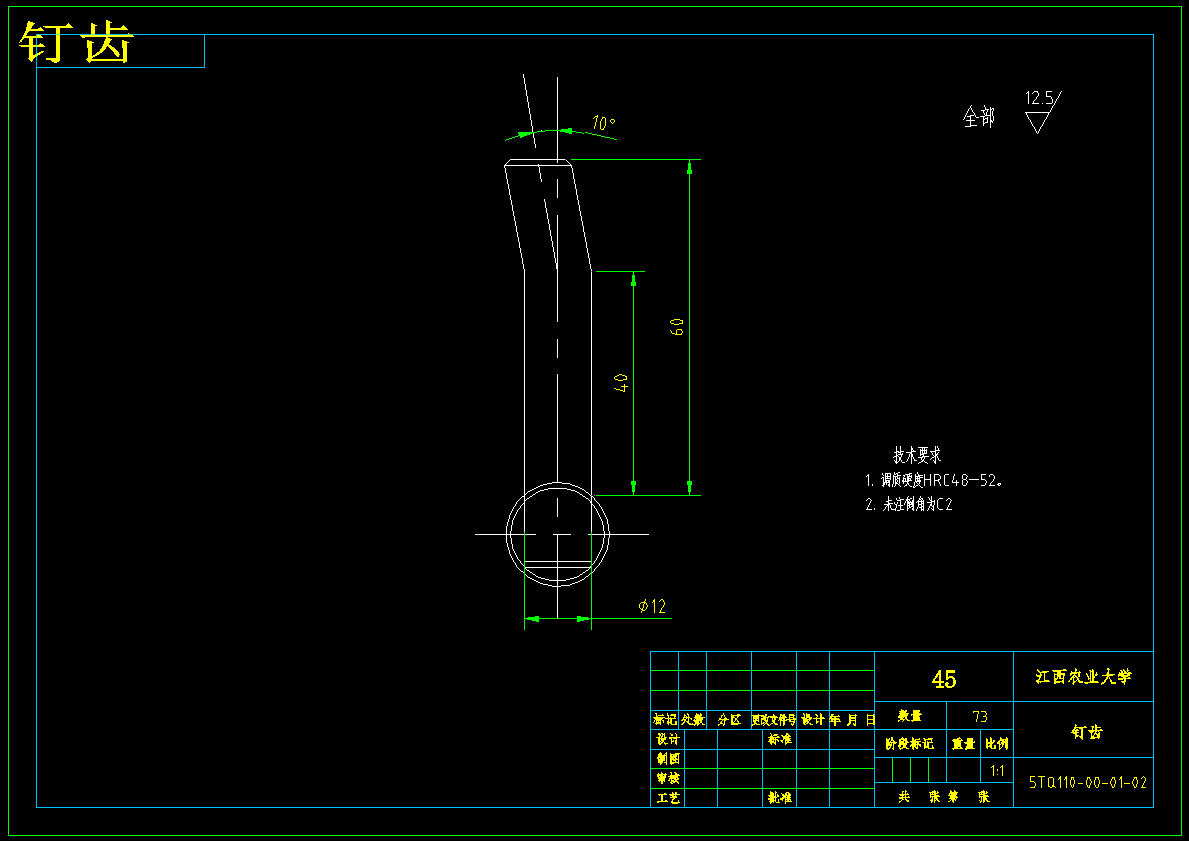1189x841 pixels.
Task: Click the 年 月 日 date header cell
Action: click(852, 719)
